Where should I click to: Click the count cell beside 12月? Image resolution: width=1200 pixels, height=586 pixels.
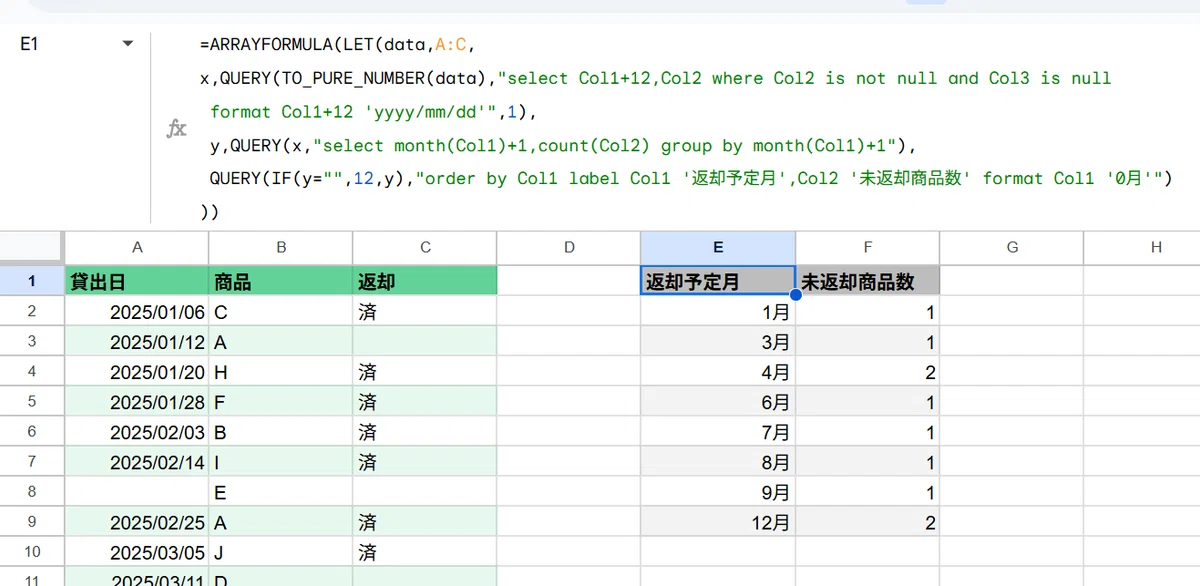(868, 521)
